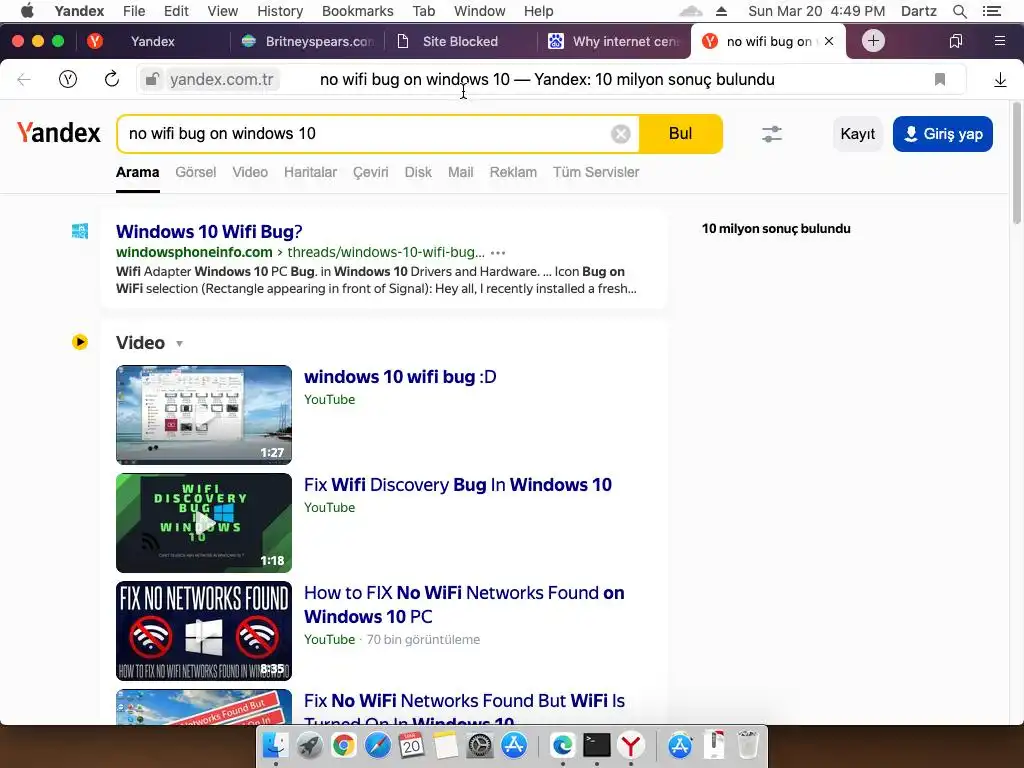Image resolution: width=1024 pixels, height=768 pixels.
Task: Open the Window menu
Action: coord(479,11)
